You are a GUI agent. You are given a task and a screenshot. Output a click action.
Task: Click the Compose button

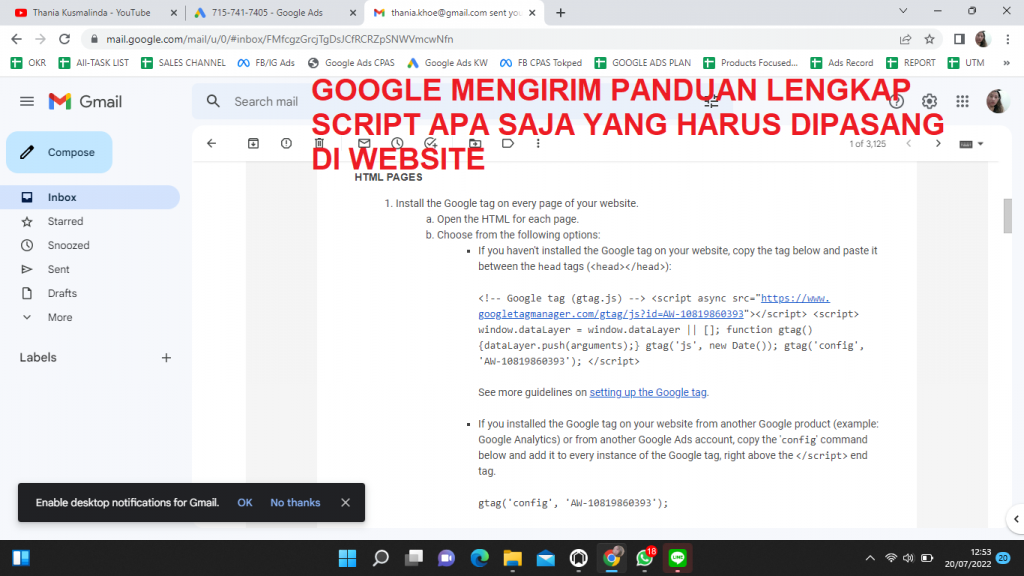[x=60, y=152]
